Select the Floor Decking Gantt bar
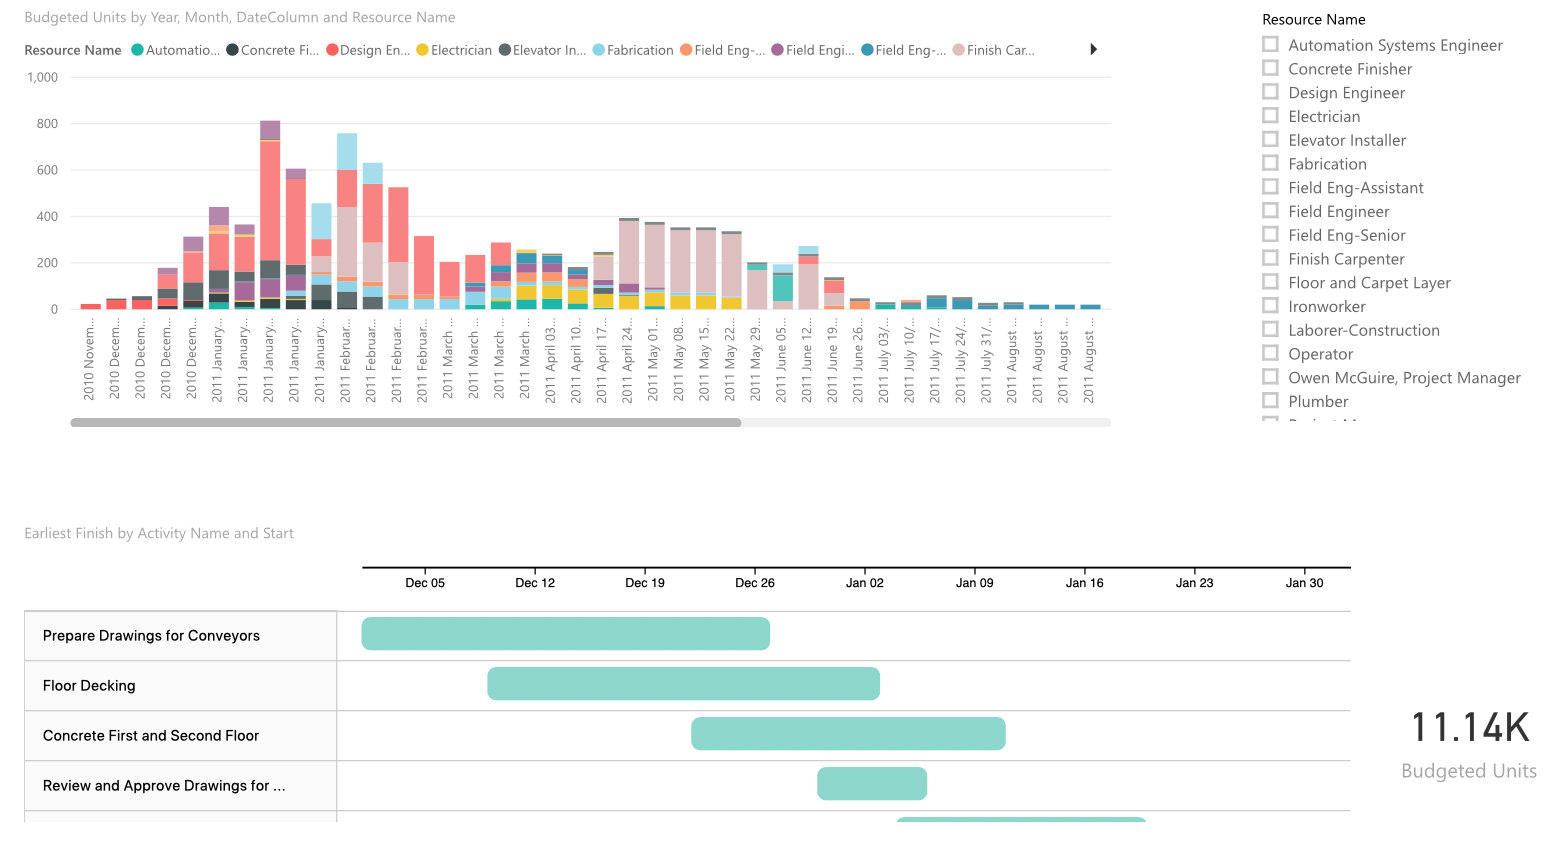Viewport: 1566px width, 864px height. click(x=684, y=684)
